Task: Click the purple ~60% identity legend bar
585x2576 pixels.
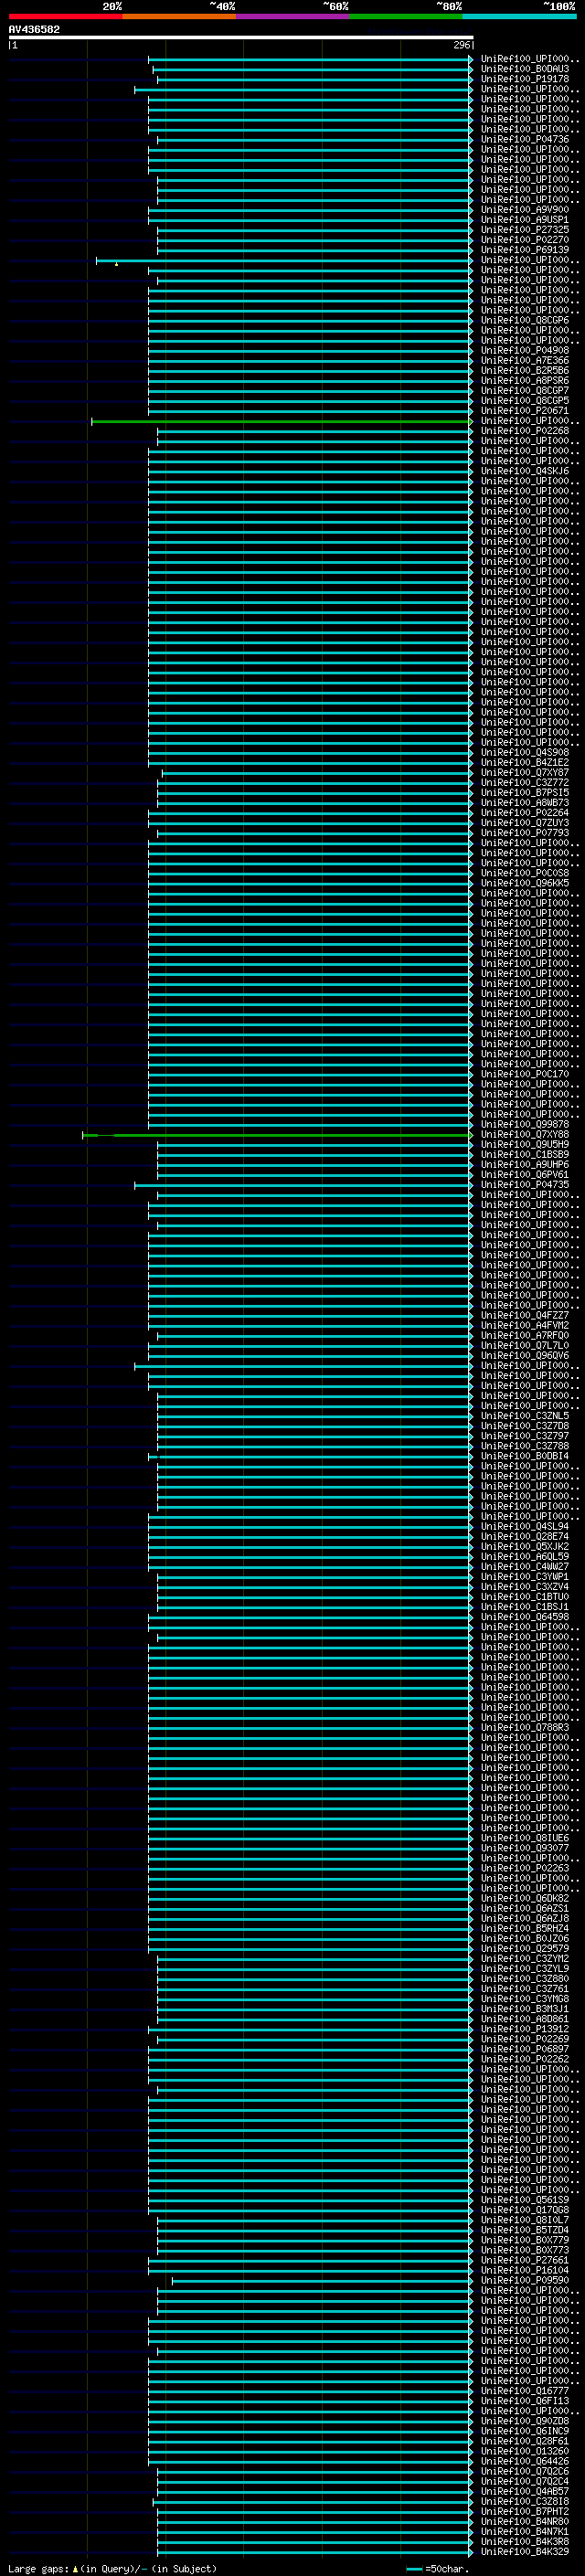Action: [293, 16]
